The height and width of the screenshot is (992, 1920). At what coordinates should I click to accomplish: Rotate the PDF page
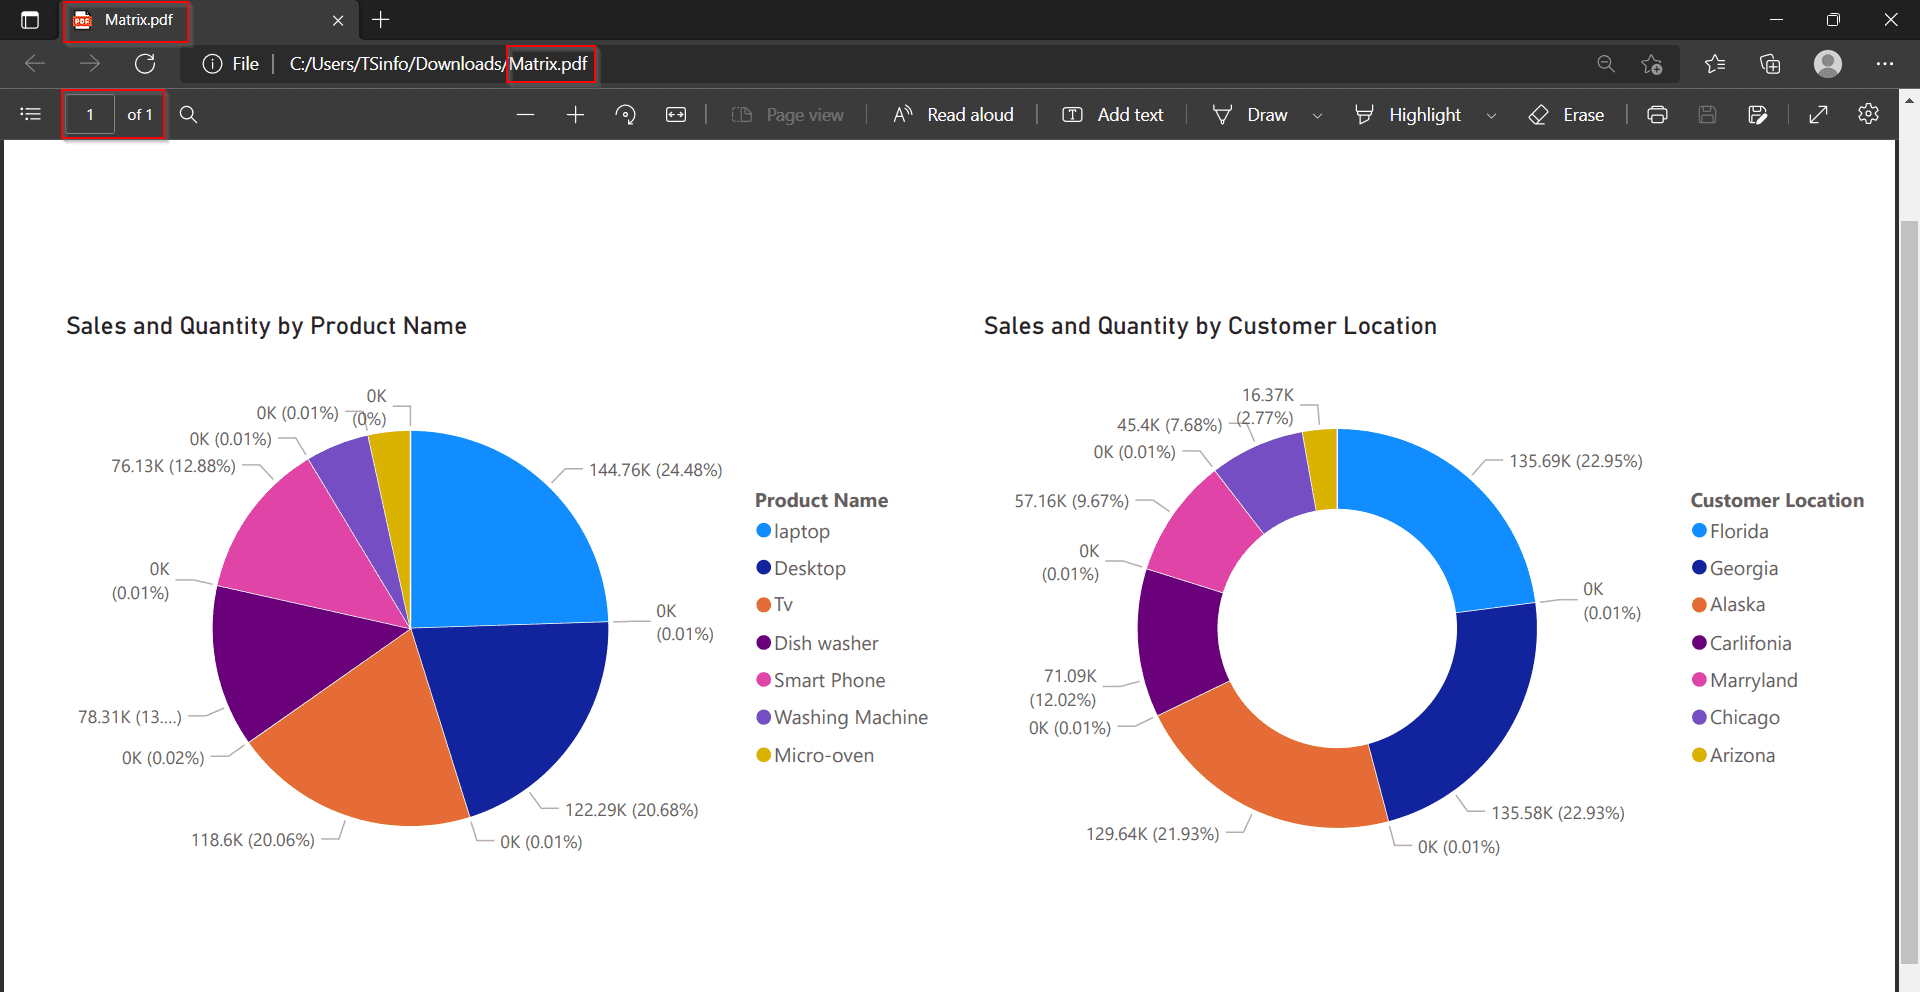click(x=626, y=115)
